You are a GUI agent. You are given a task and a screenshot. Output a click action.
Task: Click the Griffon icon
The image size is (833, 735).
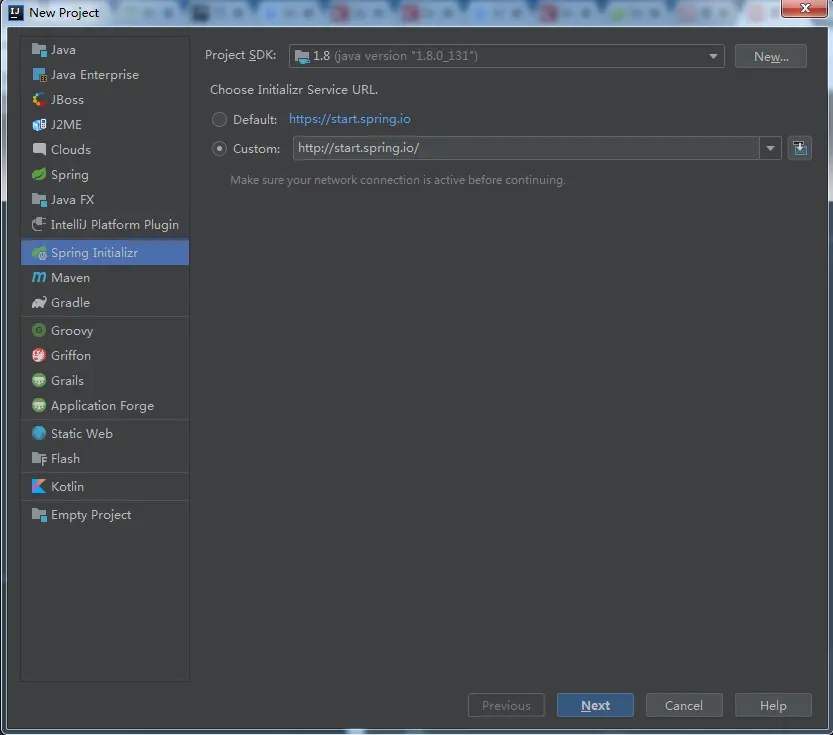pos(39,355)
